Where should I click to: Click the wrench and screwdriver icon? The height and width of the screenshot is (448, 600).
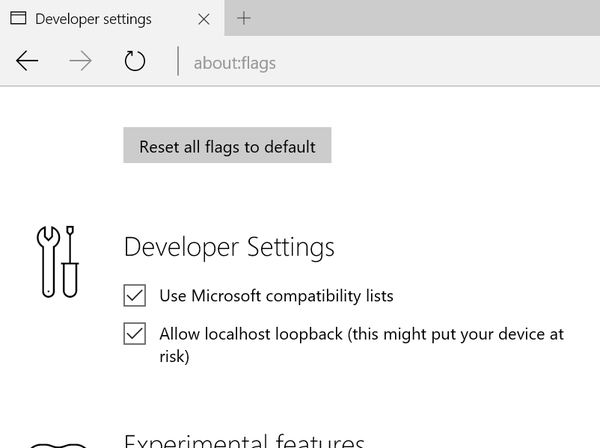[58, 262]
